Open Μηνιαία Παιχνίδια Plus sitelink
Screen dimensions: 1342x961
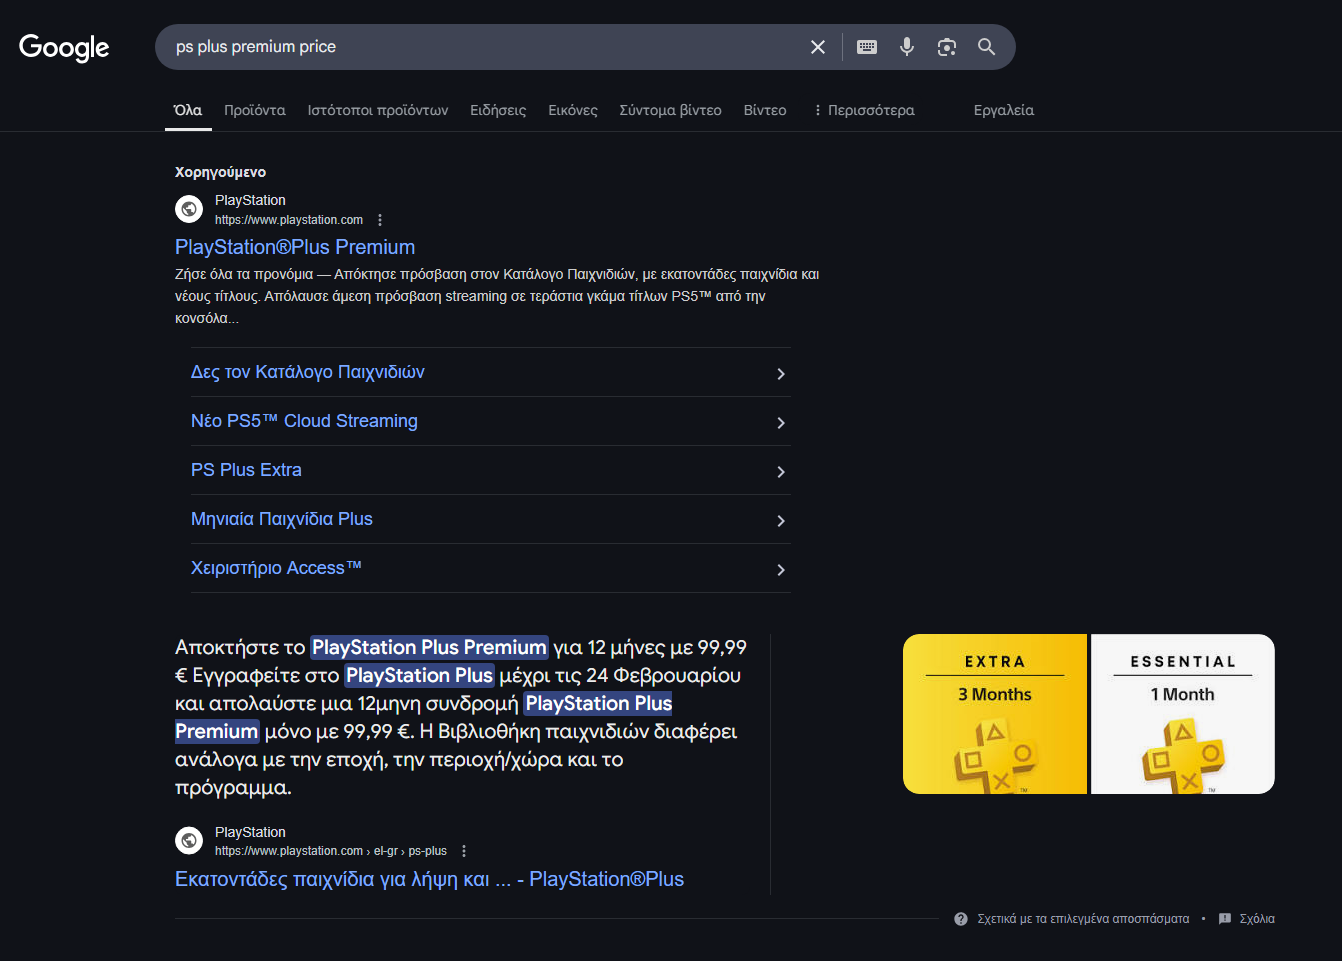[x=282, y=519]
